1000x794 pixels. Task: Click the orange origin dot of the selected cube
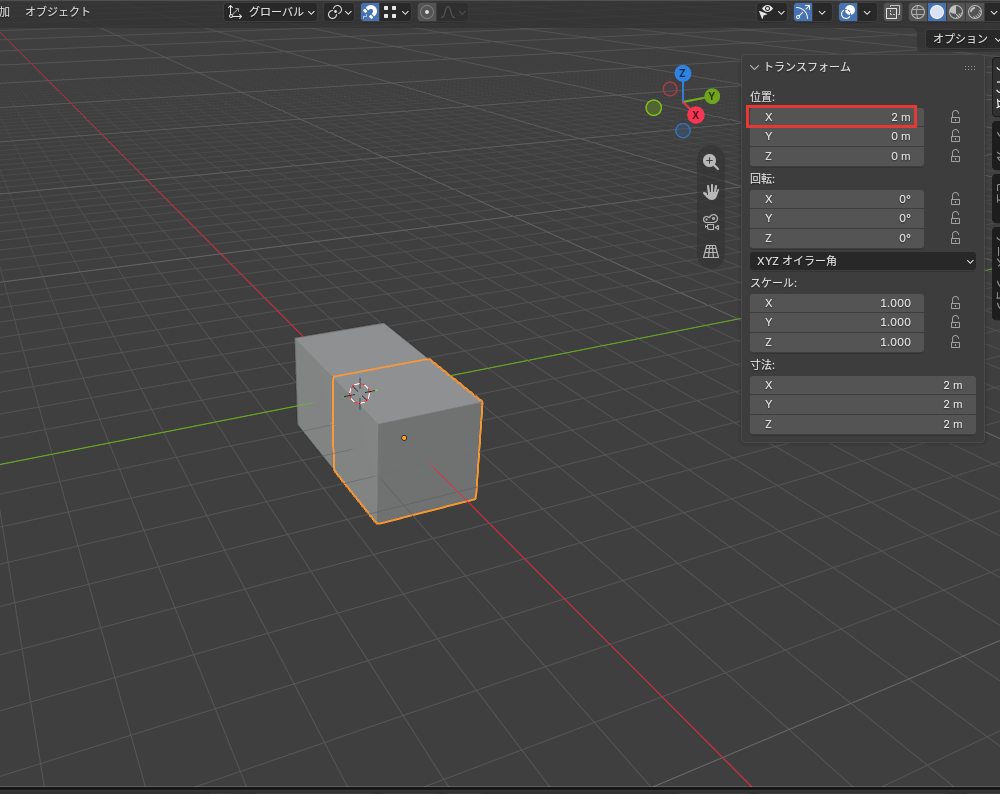[x=404, y=438]
